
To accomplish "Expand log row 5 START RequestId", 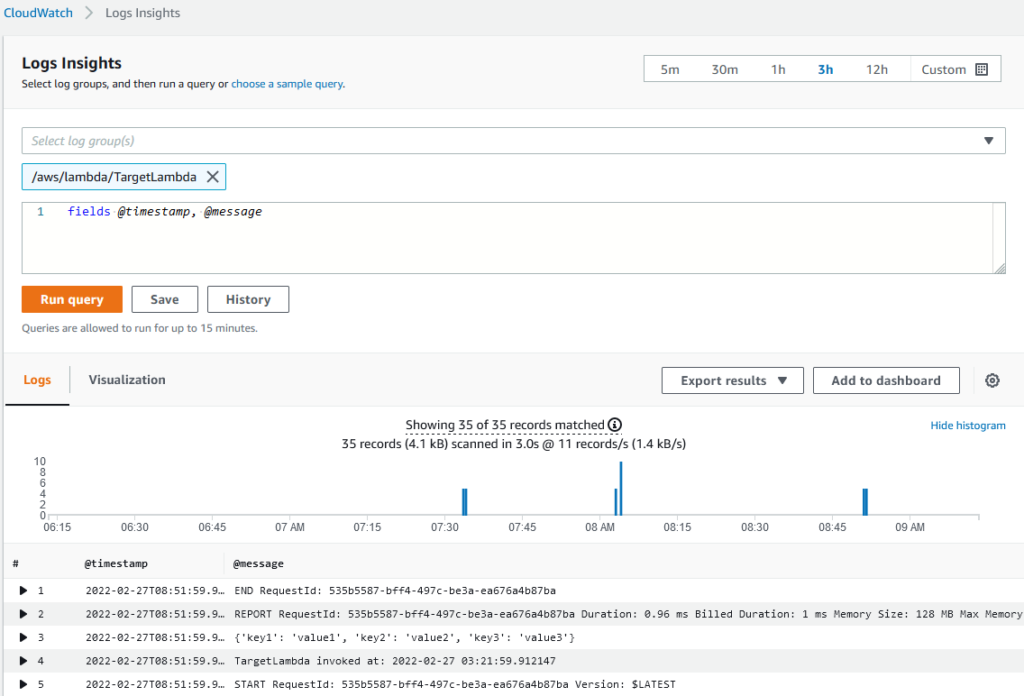I will pos(24,684).
